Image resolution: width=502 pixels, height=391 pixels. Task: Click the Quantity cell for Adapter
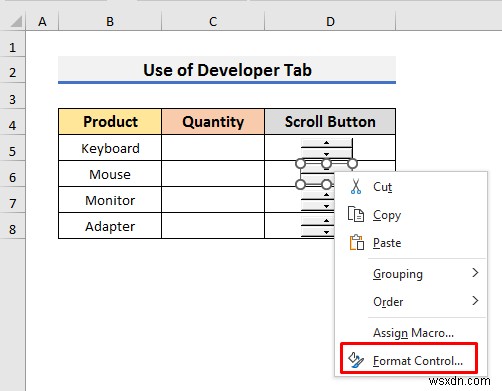click(213, 226)
